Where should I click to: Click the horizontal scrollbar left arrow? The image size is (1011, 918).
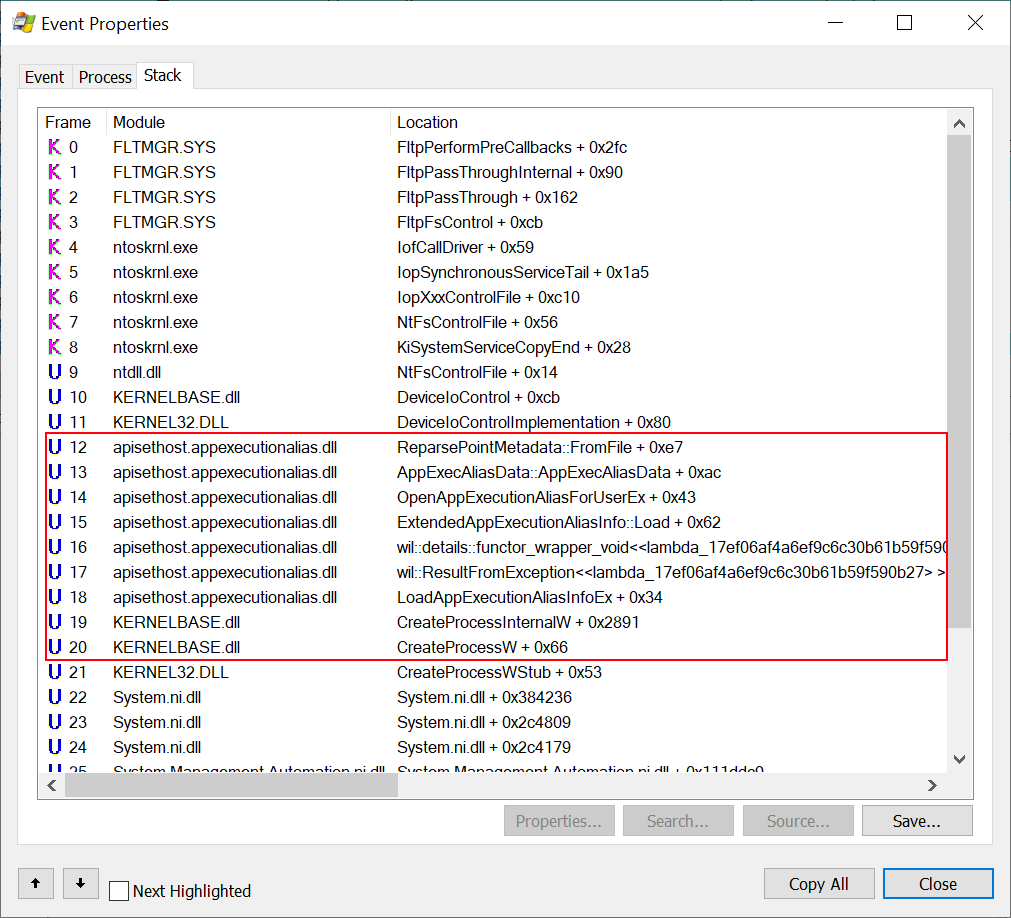click(x=52, y=785)
